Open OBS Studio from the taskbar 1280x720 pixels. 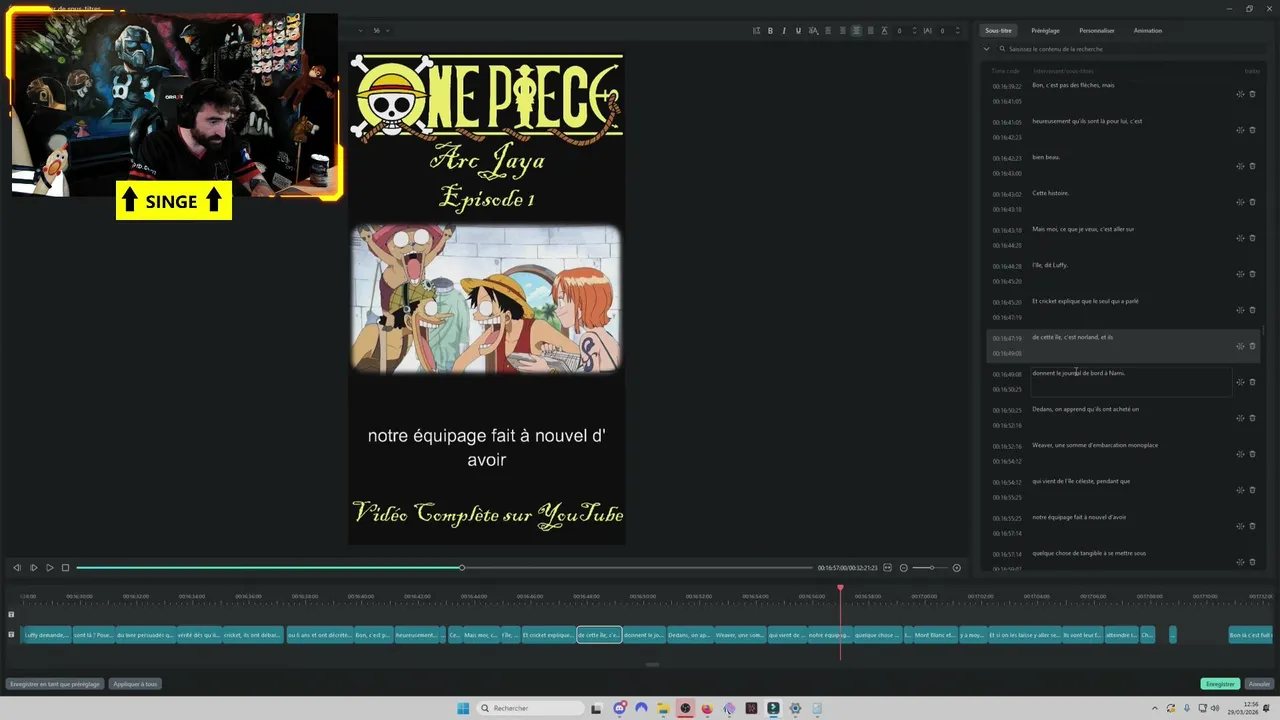pos(685,708)
